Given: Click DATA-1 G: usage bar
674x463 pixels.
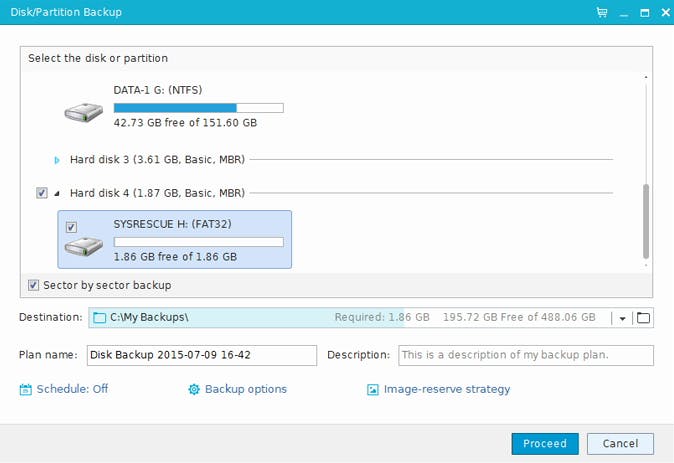Looking at the screenshot, I should pyautogui.click(x=199, y=108).
